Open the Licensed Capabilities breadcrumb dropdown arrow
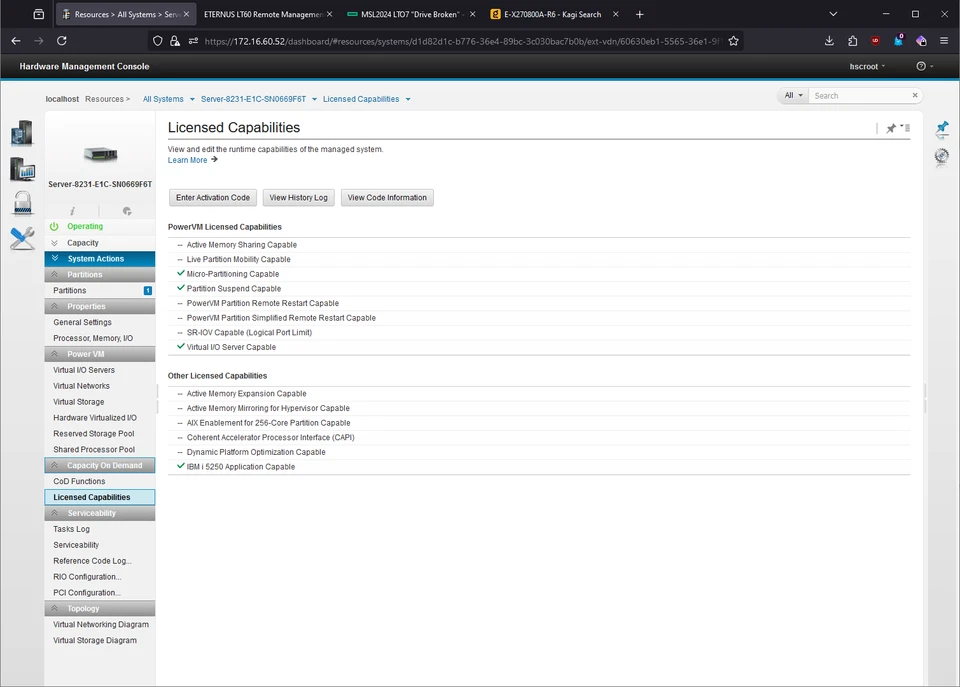The width and height of the screenshot is (960, 687). coord(408,99)
